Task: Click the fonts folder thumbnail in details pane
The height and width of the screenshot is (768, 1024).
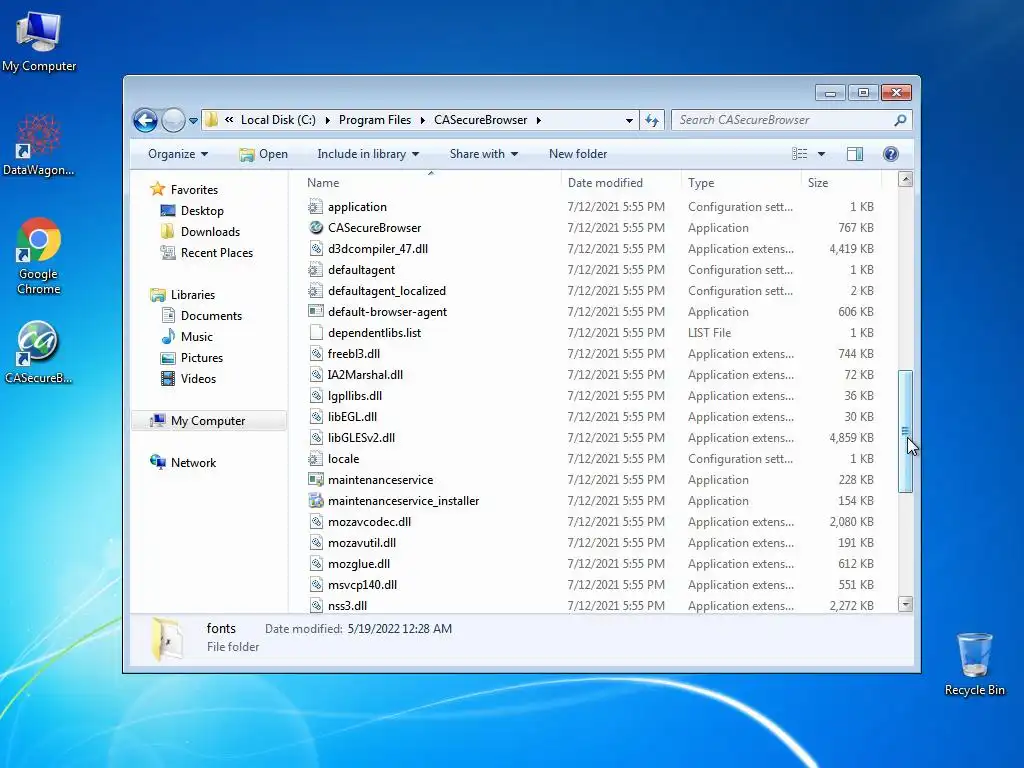Action: [167, 639]
